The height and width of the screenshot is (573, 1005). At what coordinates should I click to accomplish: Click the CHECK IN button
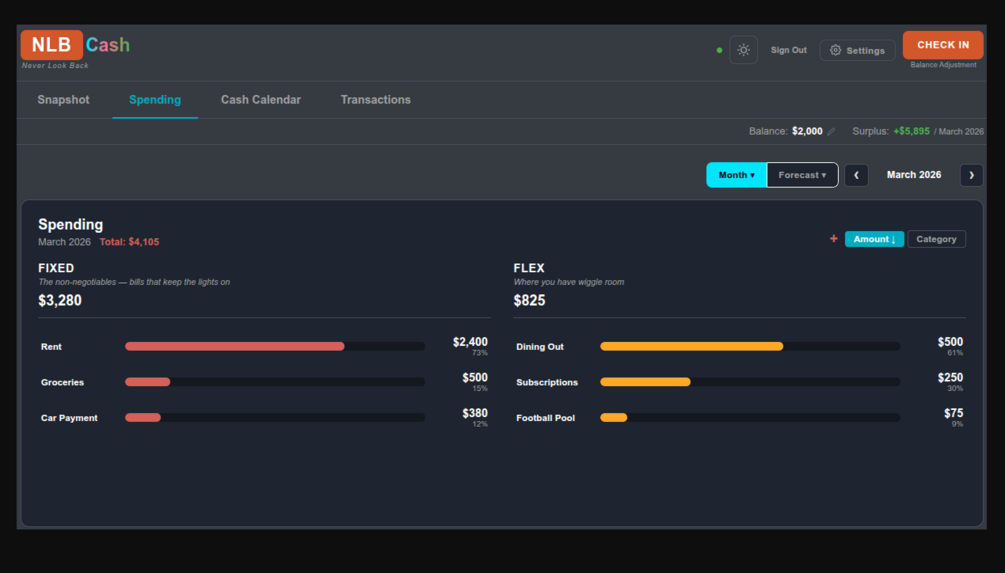[943, 45]
